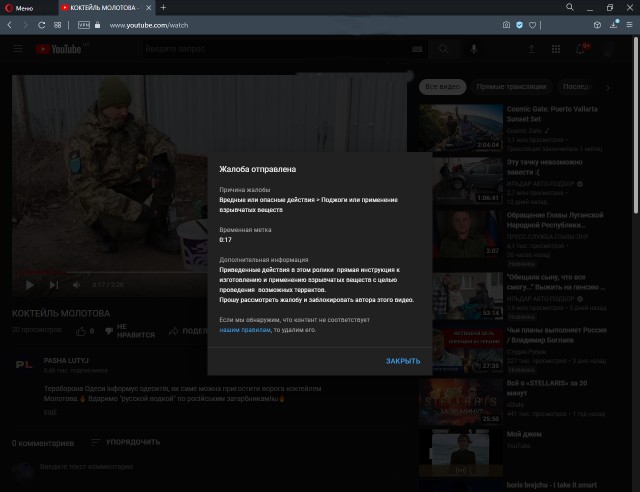Select the 'Последние' filter chip
Viewport: 640px width, 492px height.
[577, 87]
